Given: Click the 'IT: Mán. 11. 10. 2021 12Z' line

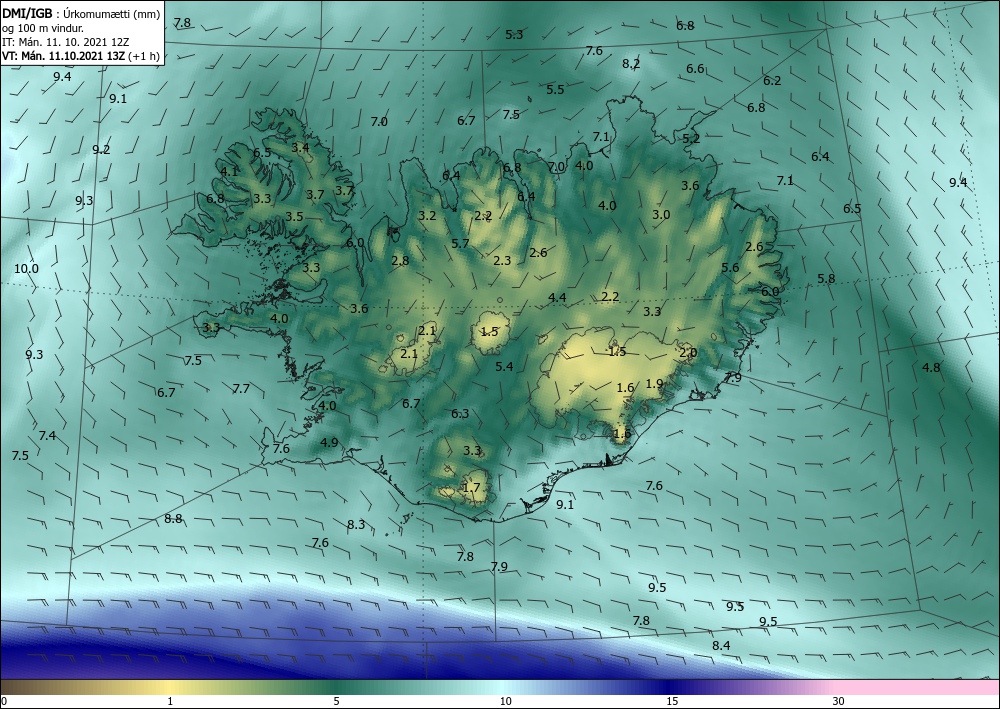Looking at the screenshot, I should (x=66, y=42).
